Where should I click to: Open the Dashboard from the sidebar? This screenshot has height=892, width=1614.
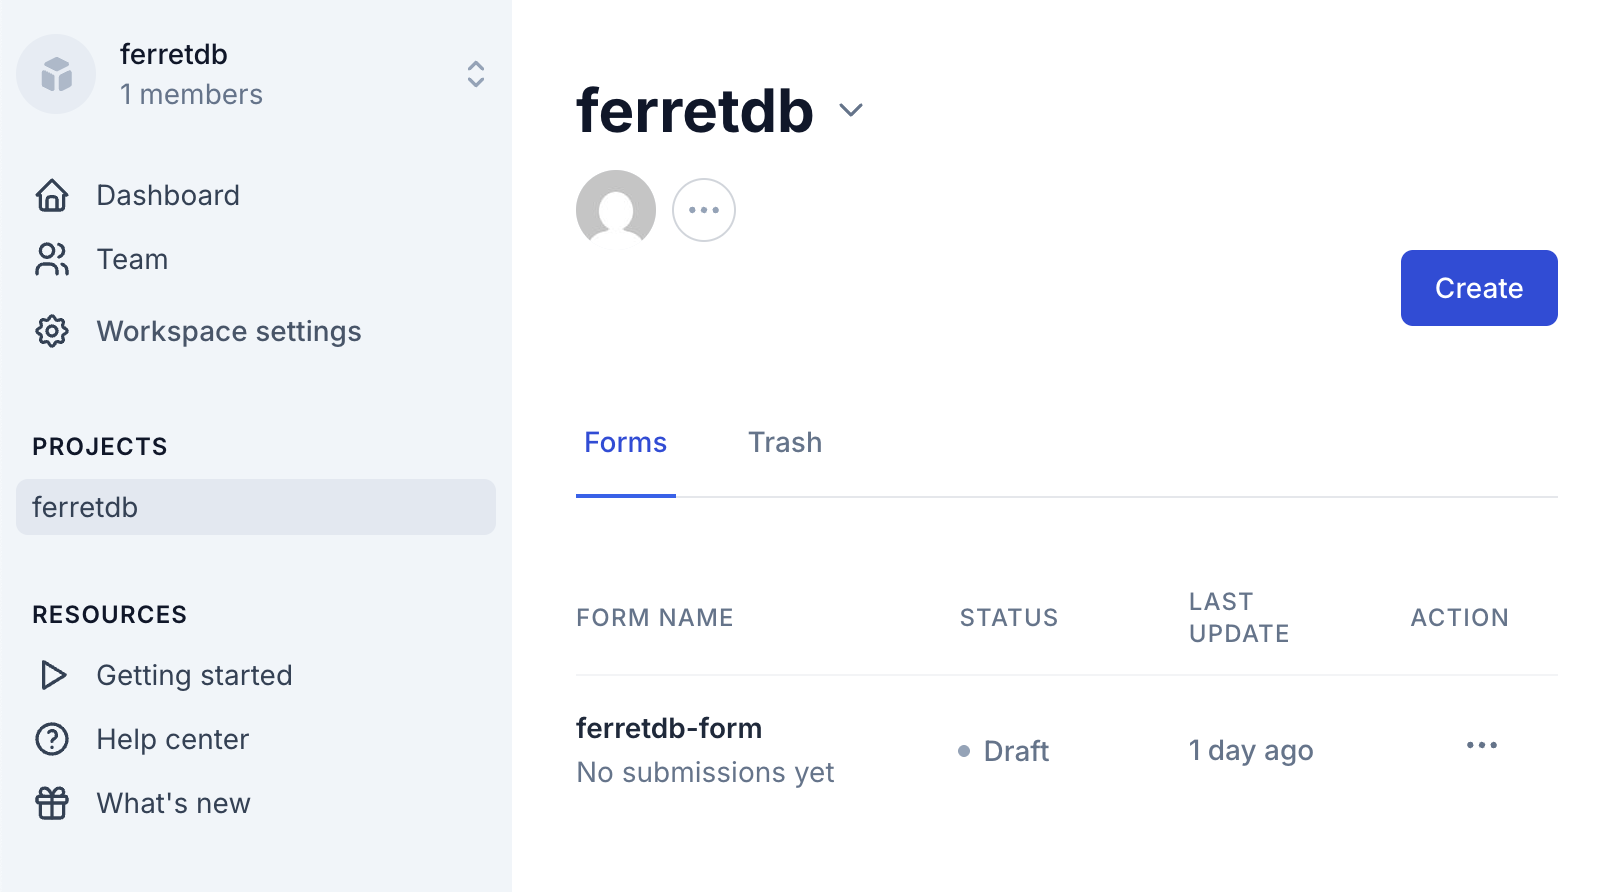tap(167, 195)
